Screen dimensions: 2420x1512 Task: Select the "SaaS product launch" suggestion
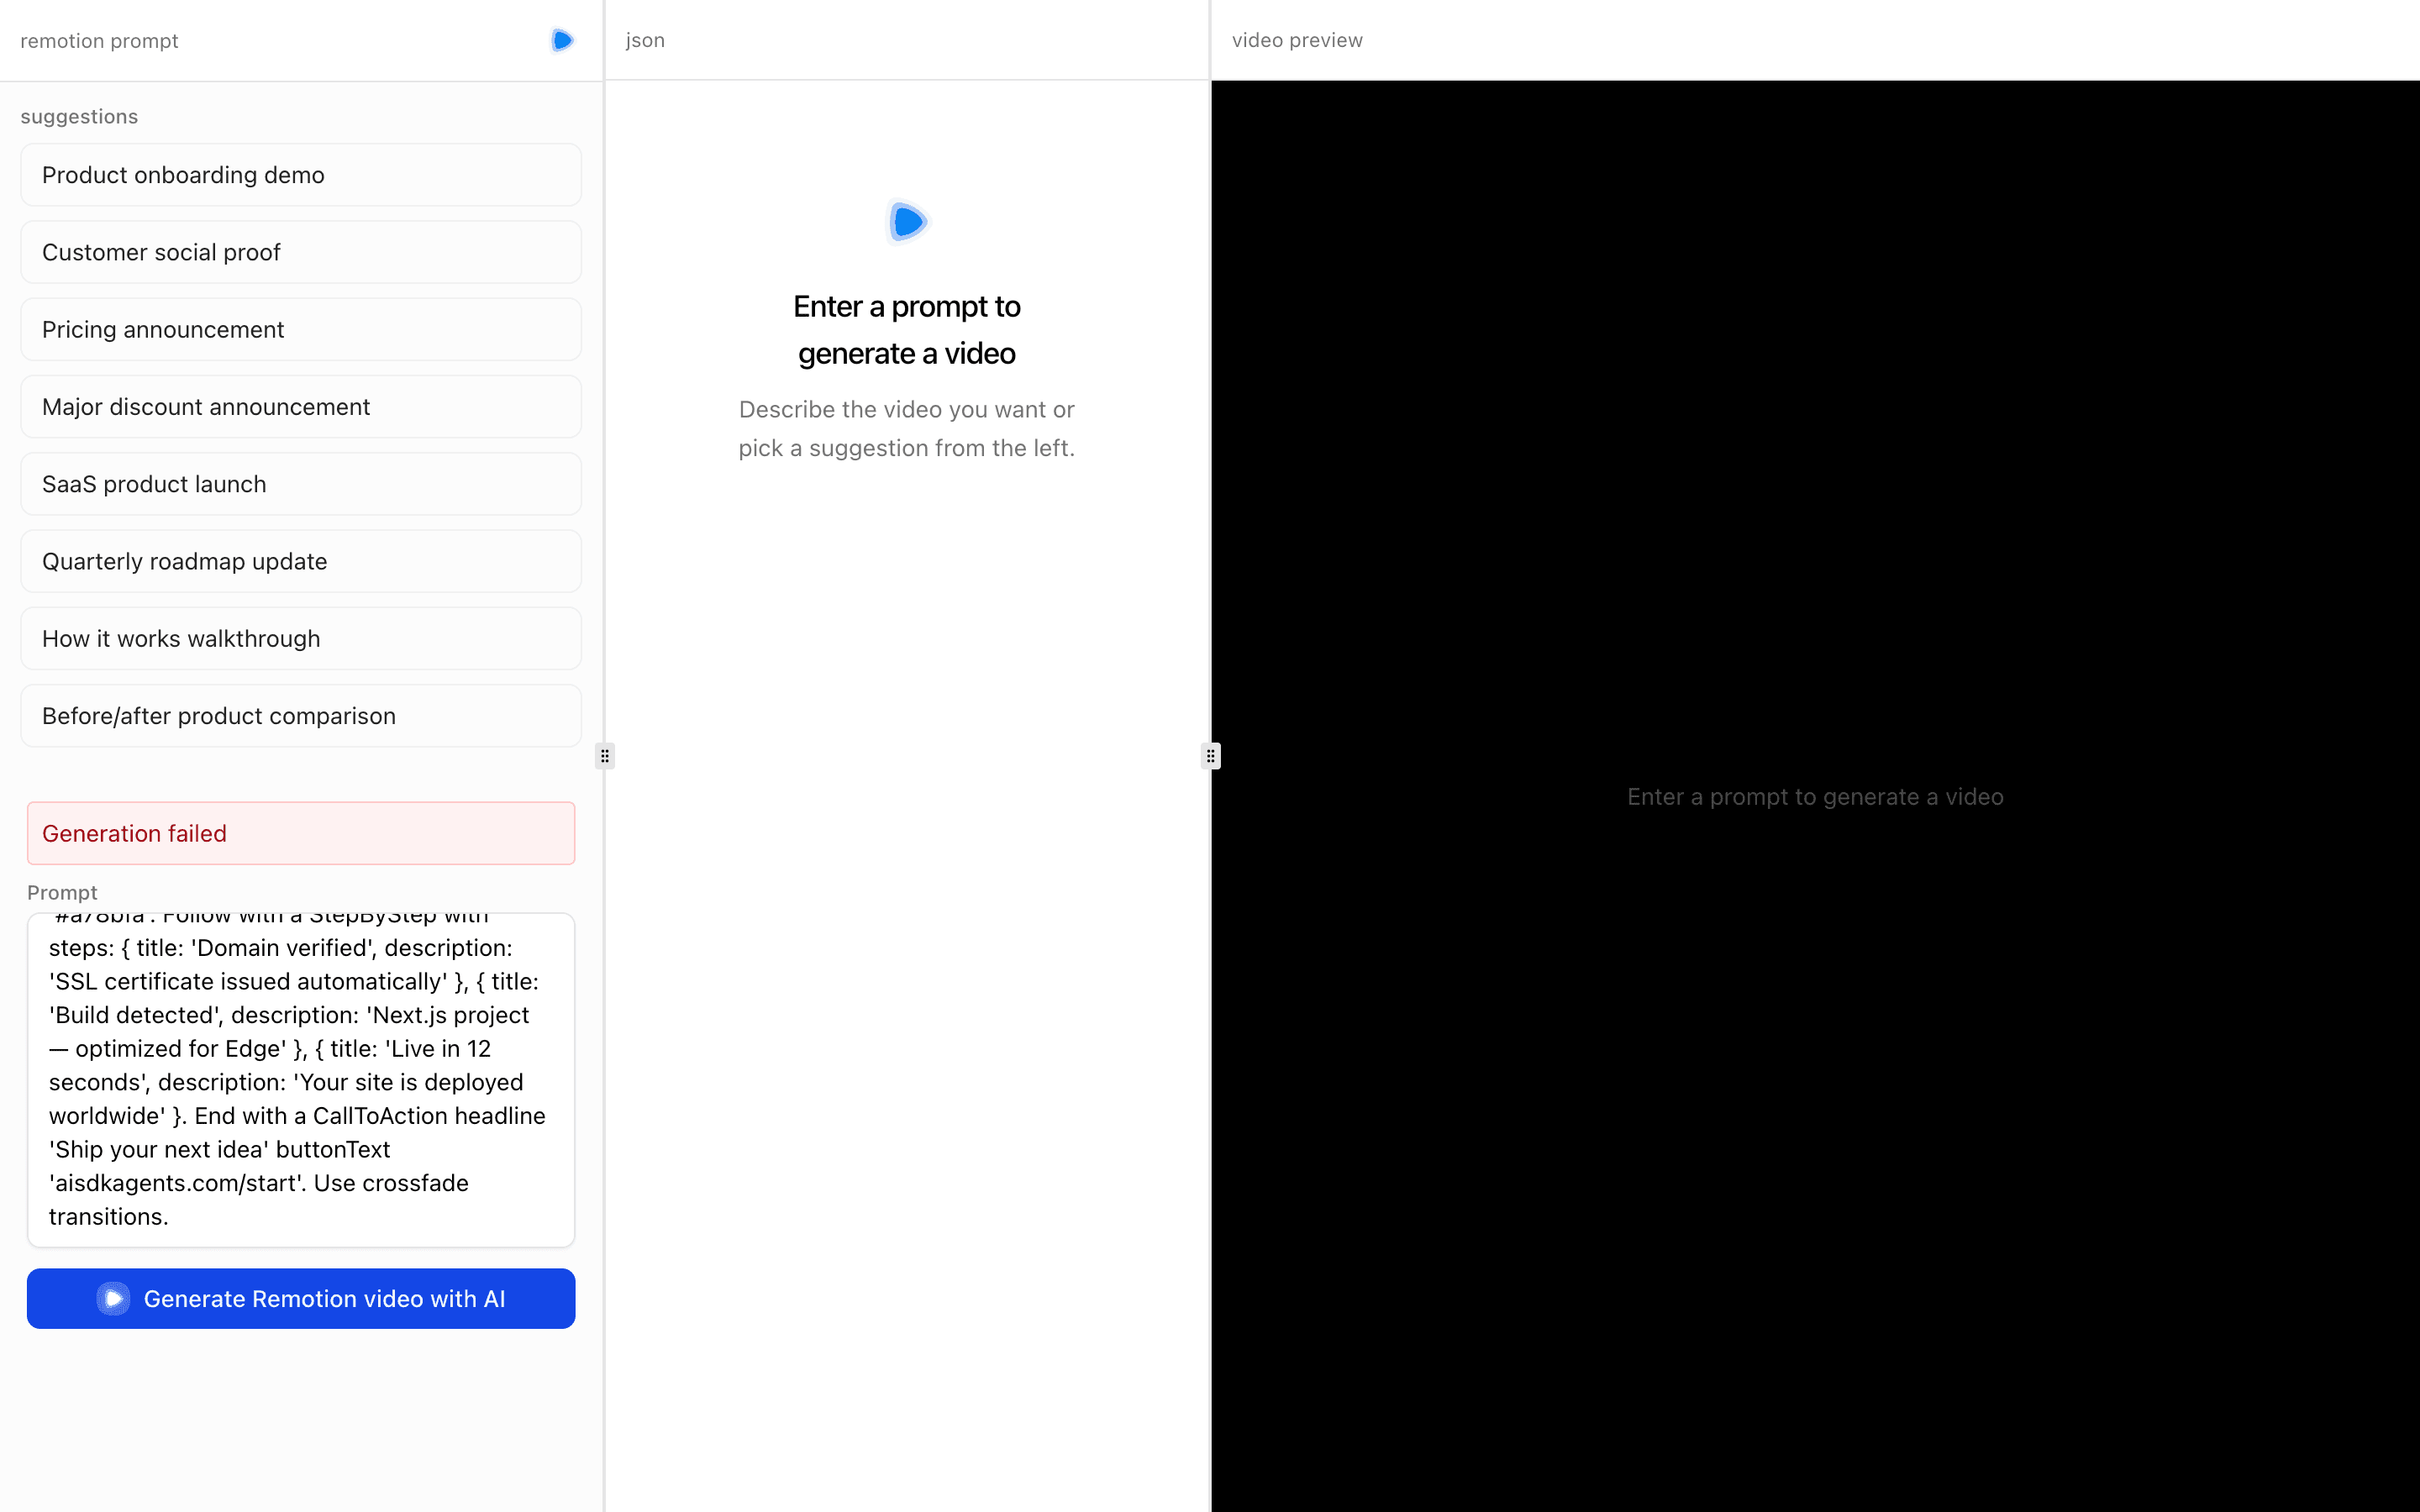(300, 483)
